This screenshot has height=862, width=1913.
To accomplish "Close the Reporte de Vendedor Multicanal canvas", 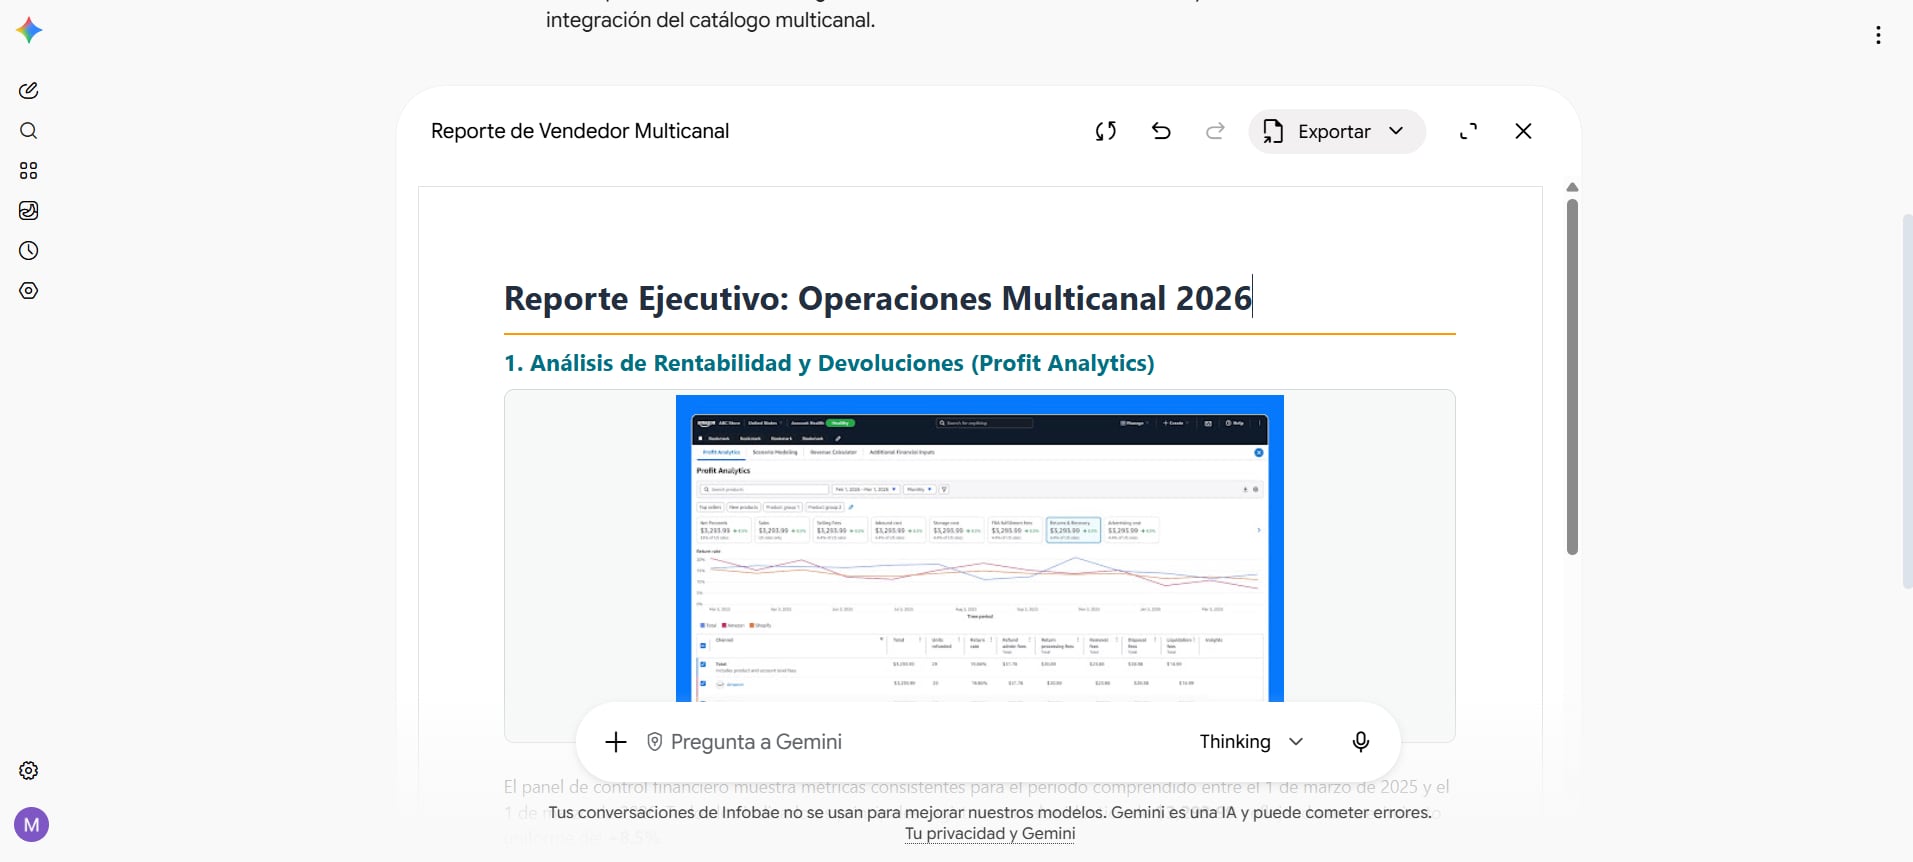I will [1523, 131].
